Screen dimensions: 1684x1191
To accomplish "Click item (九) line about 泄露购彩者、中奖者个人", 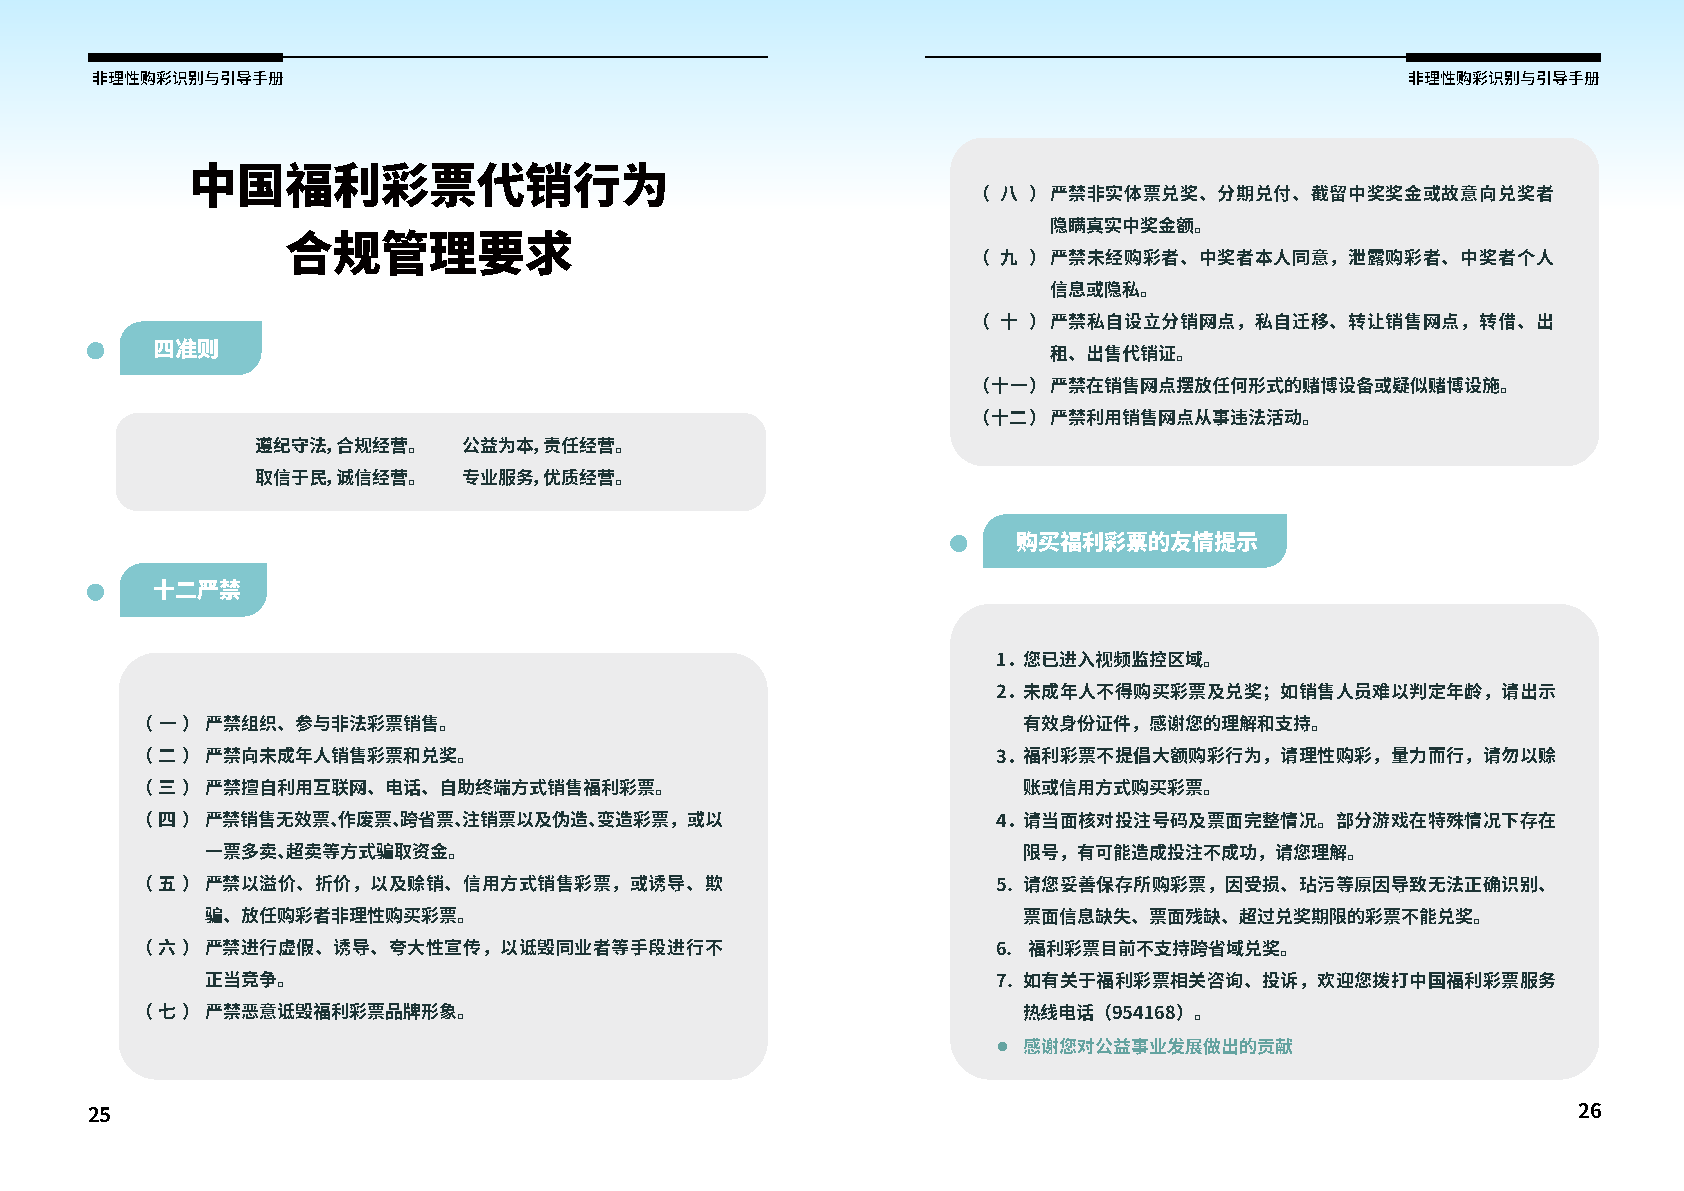I will pos(1267,257).
